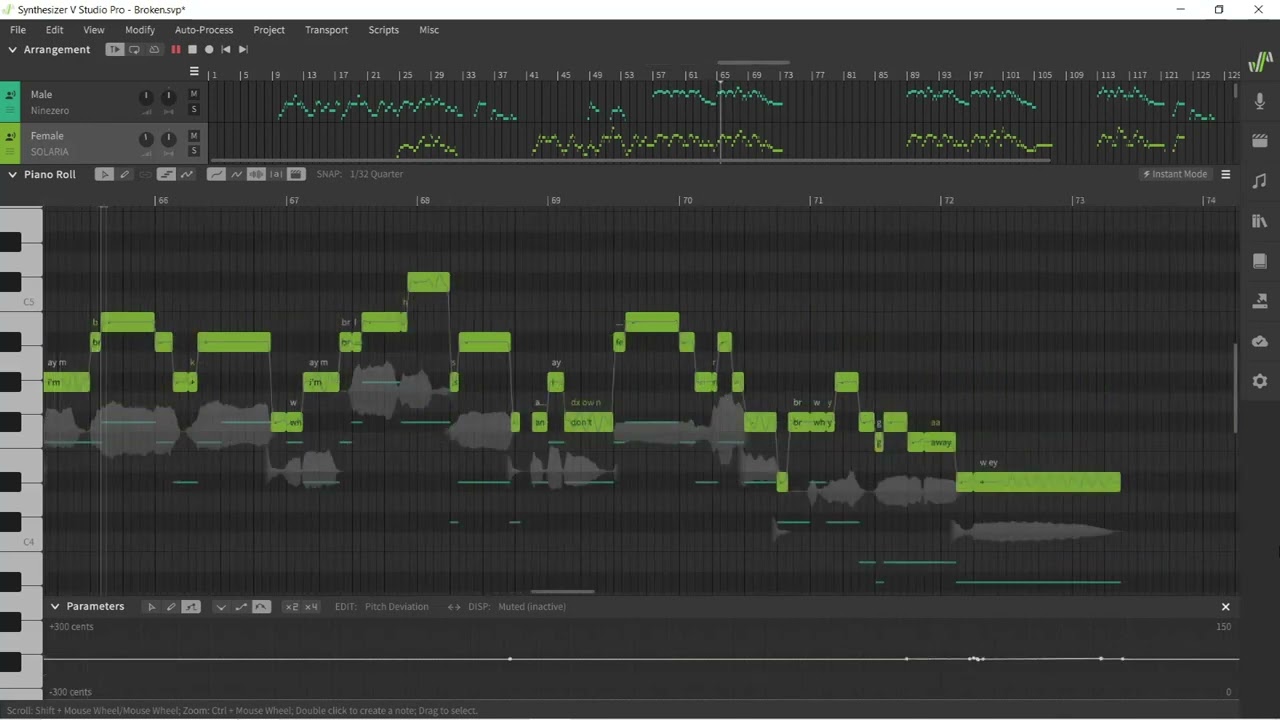
Task: Click the Female track voice icon
Action: pyautogui.click(x=10, y=136)
